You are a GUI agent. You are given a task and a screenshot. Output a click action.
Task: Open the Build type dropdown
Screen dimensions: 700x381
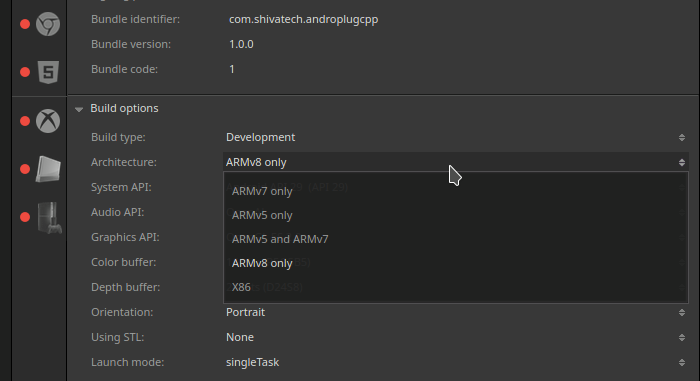455,138
